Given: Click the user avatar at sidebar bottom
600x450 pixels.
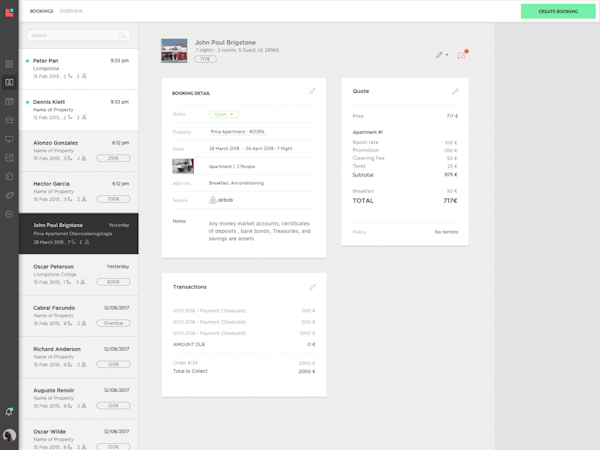Looking at the screenshot, I should coord(10,436).
